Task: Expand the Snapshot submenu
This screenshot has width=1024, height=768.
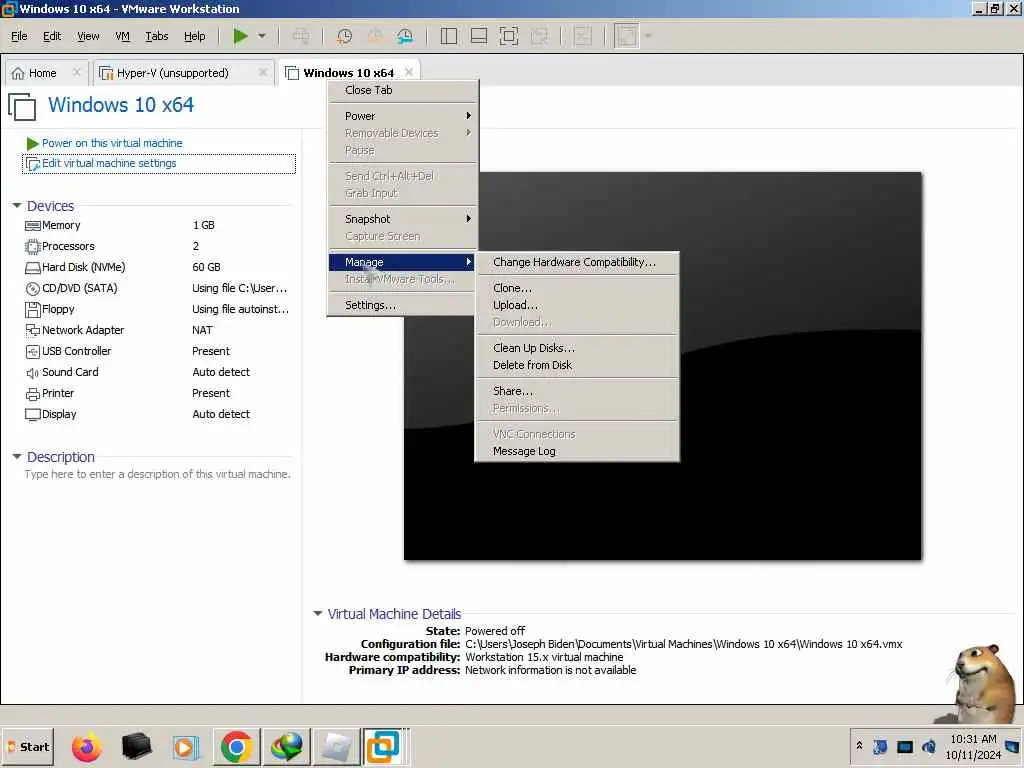Action: 403,219
